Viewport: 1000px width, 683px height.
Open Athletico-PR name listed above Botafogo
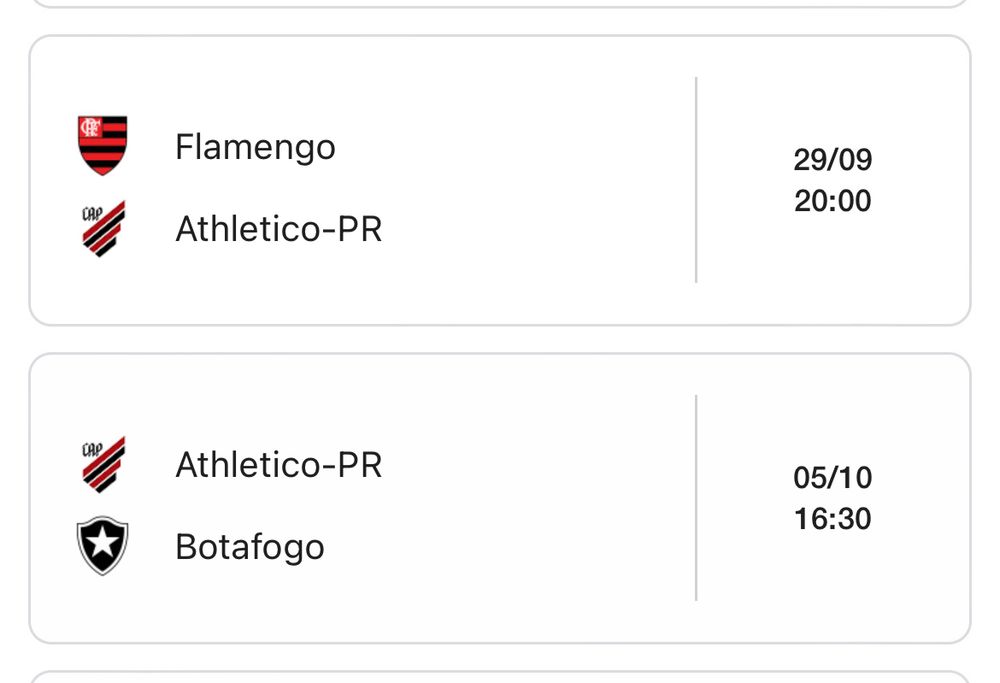[279, 465]
